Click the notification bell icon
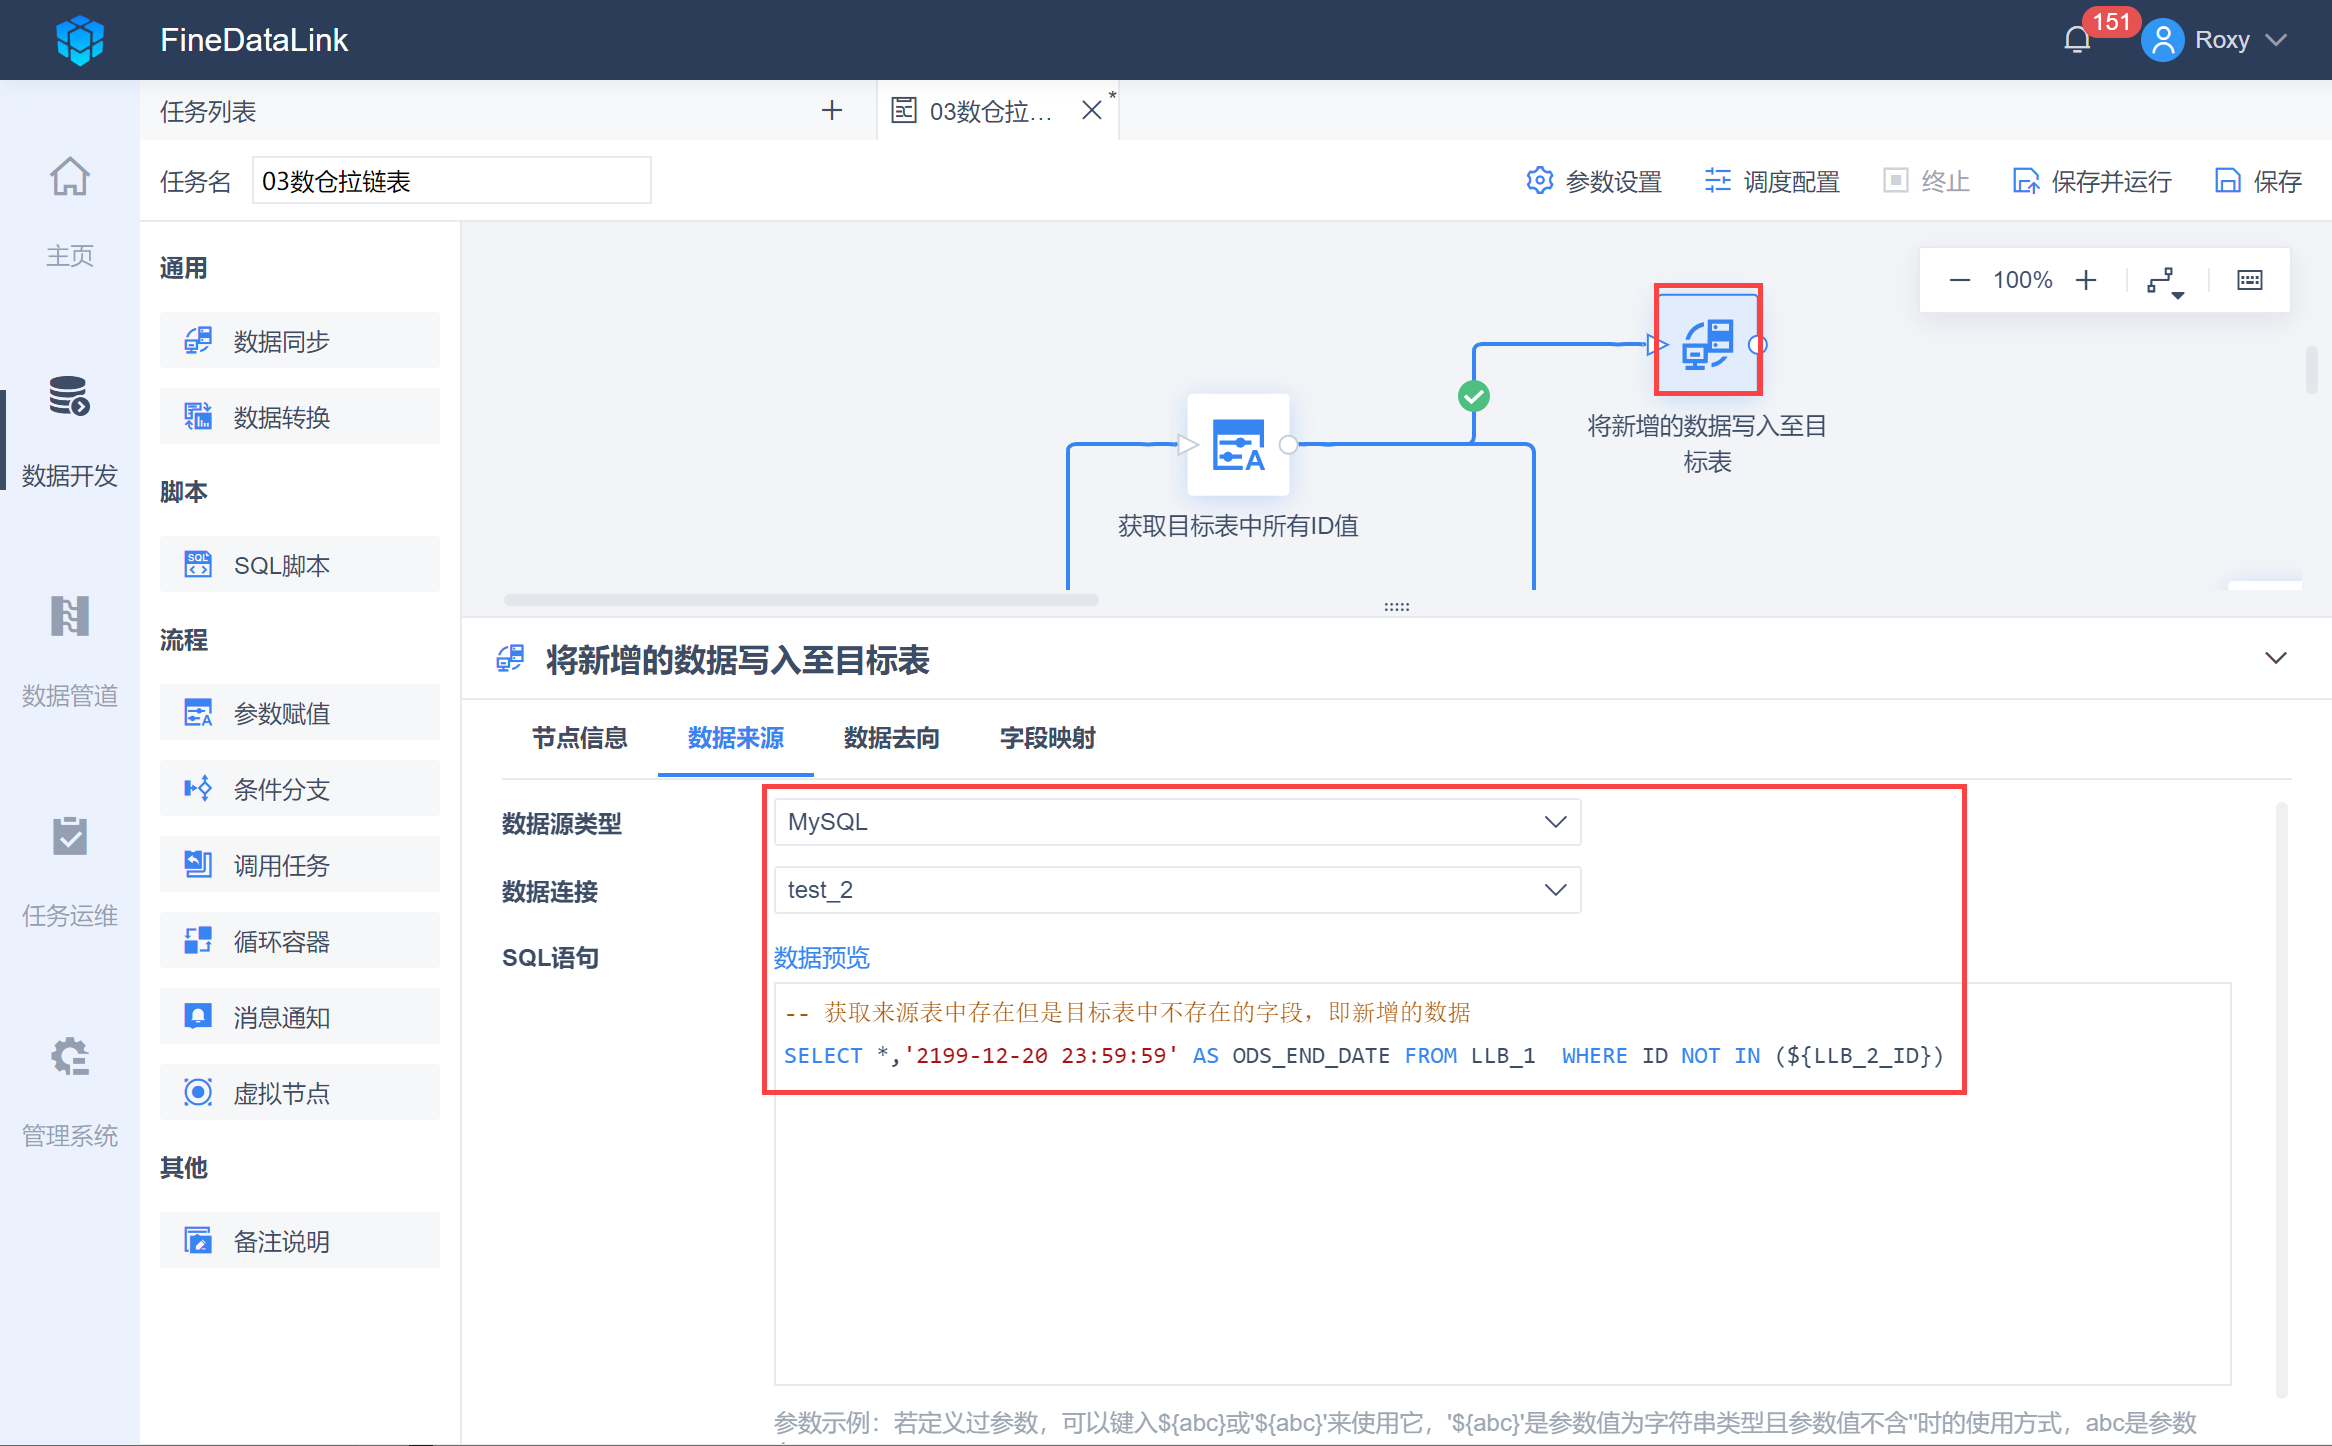 [x=2077, y=40]
